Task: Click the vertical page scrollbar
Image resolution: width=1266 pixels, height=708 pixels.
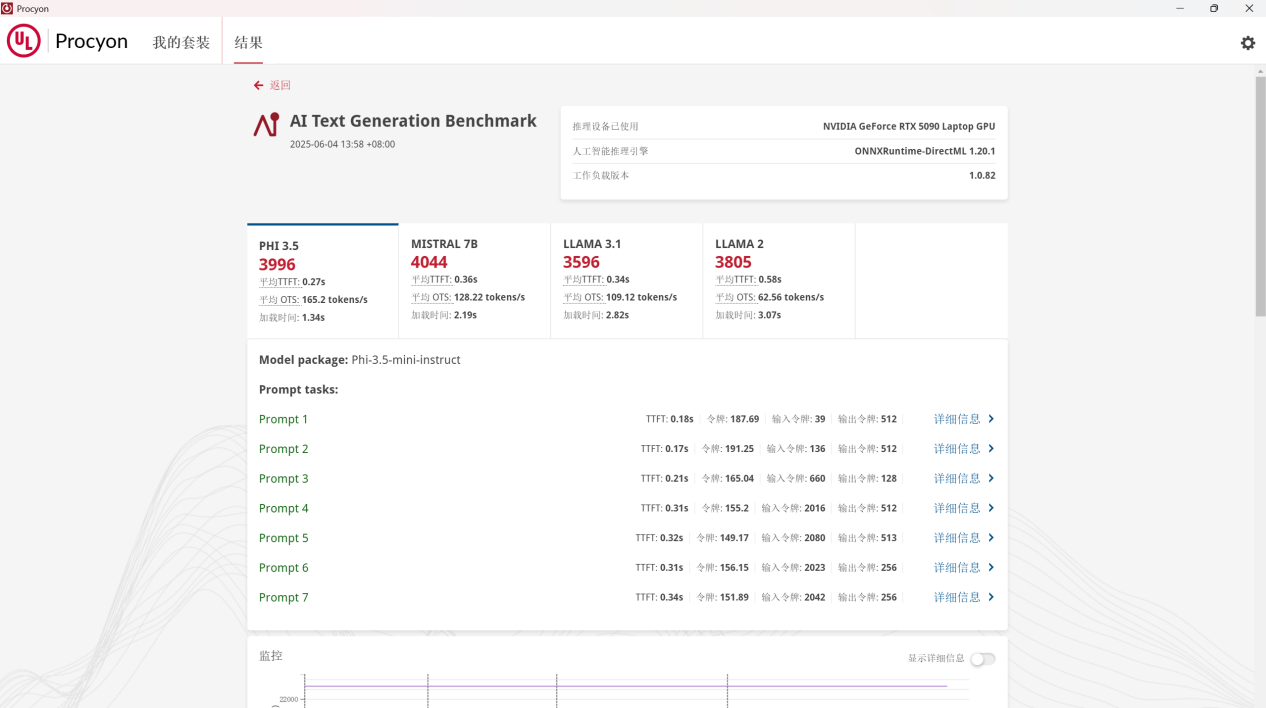Action: point(1260,195)
